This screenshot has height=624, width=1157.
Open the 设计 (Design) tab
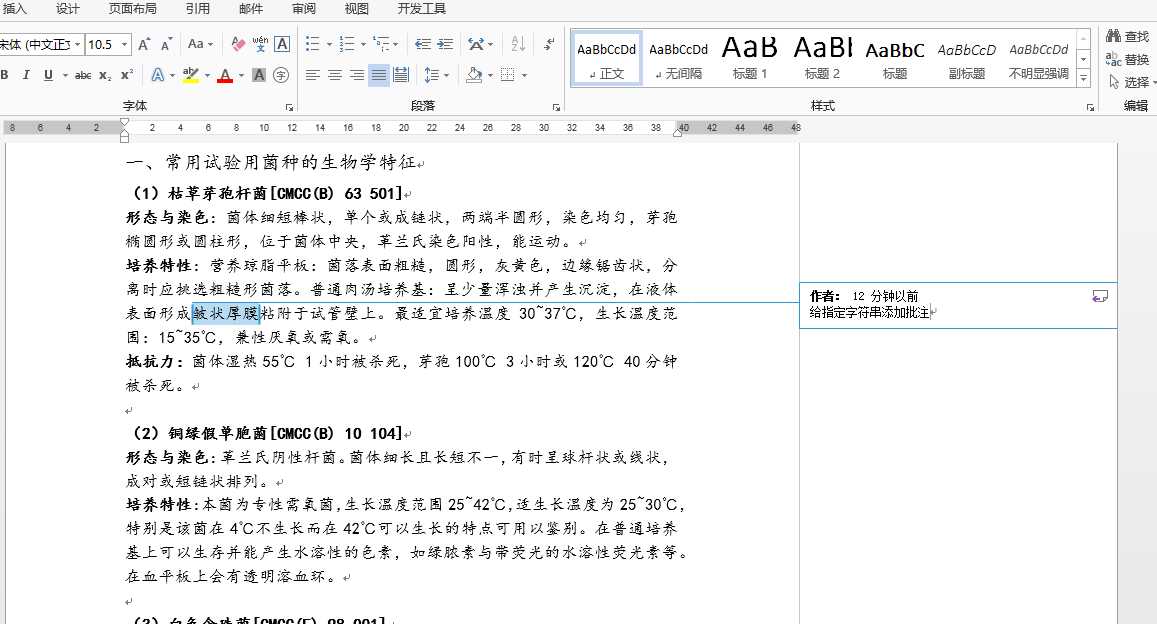tap(67, 9)
